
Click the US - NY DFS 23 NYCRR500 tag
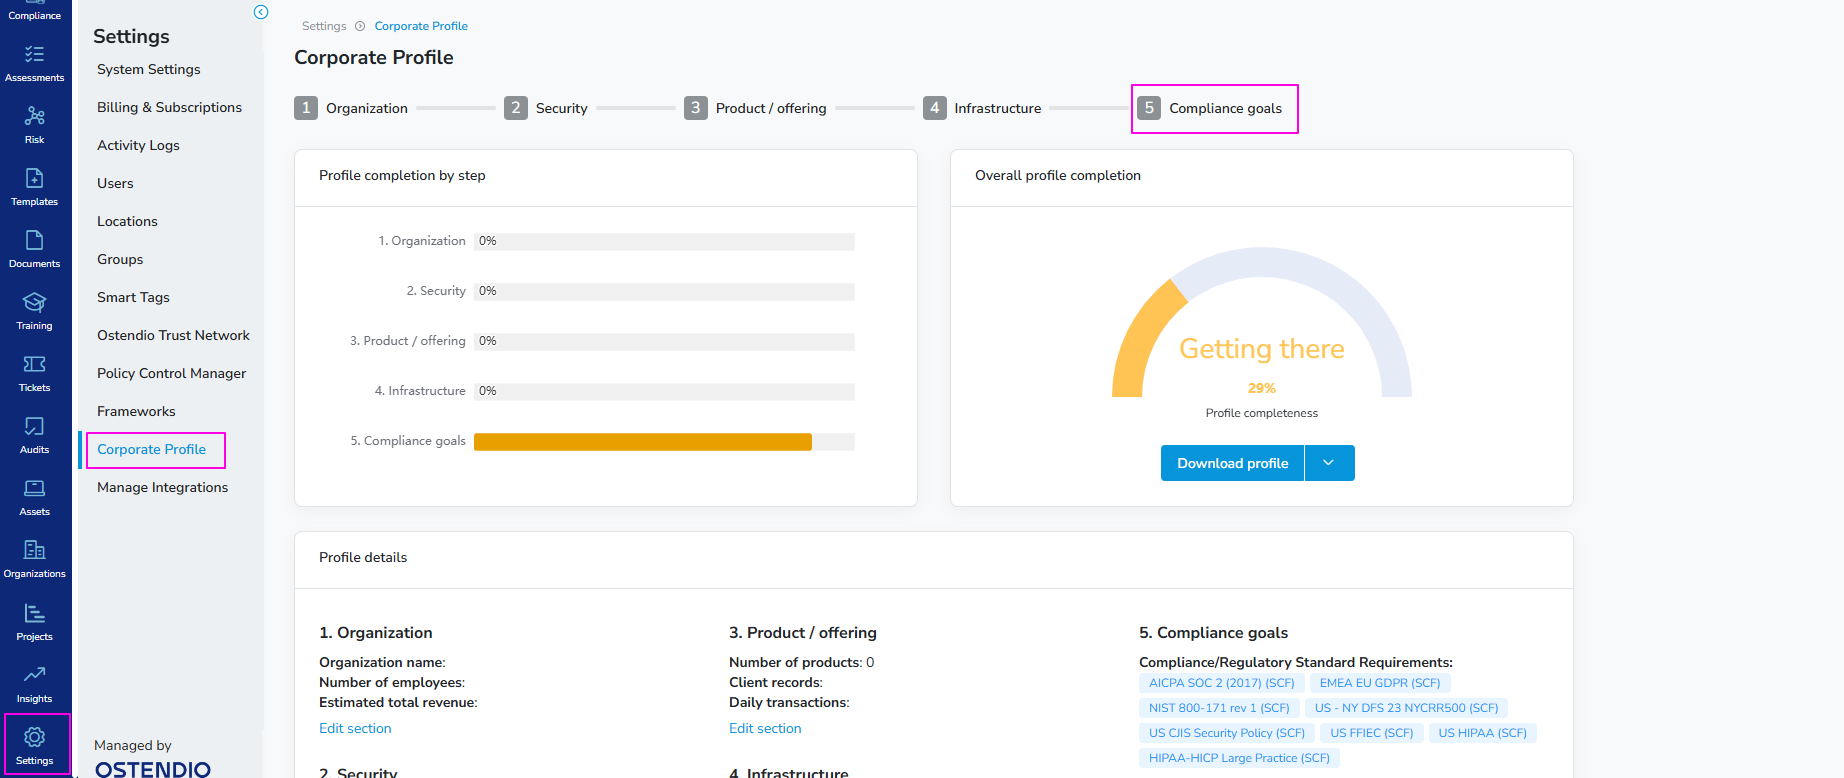tap(1406, 708)
